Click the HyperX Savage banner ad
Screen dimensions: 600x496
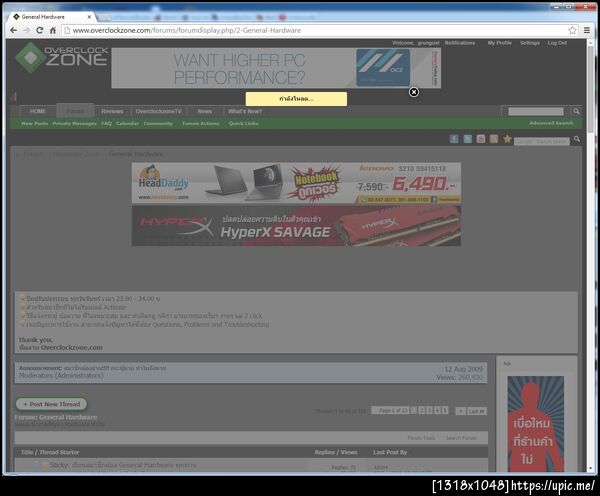[296, 226]
